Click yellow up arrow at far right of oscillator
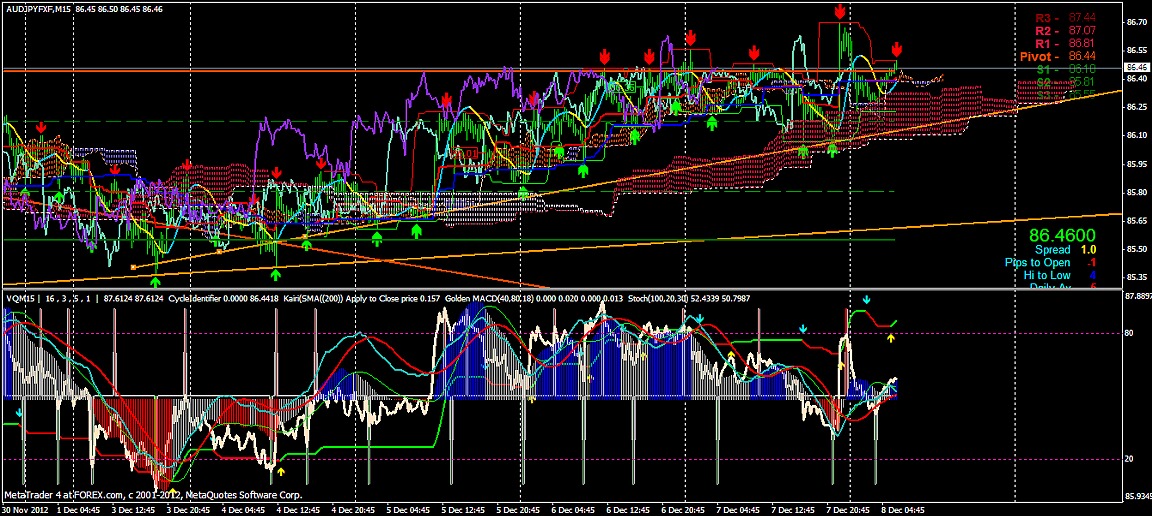Screen dimensions: 1152x516 pos(891,338)
